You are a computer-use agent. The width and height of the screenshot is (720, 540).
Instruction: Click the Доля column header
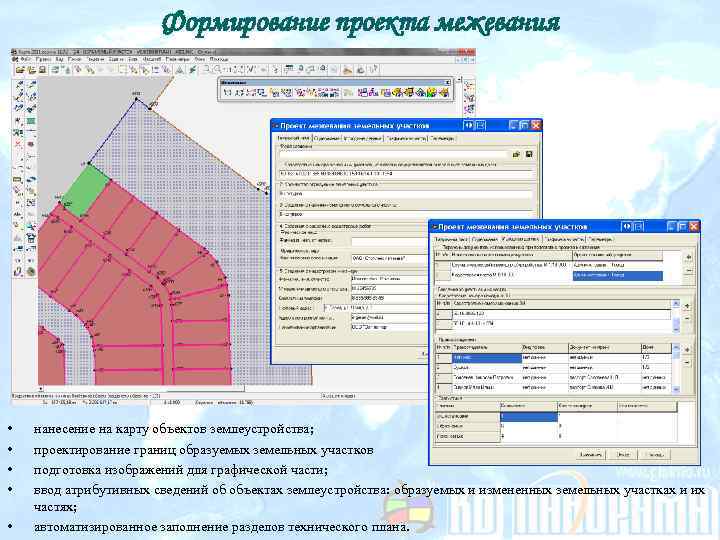pyautogui.click(x=656, y=348)
